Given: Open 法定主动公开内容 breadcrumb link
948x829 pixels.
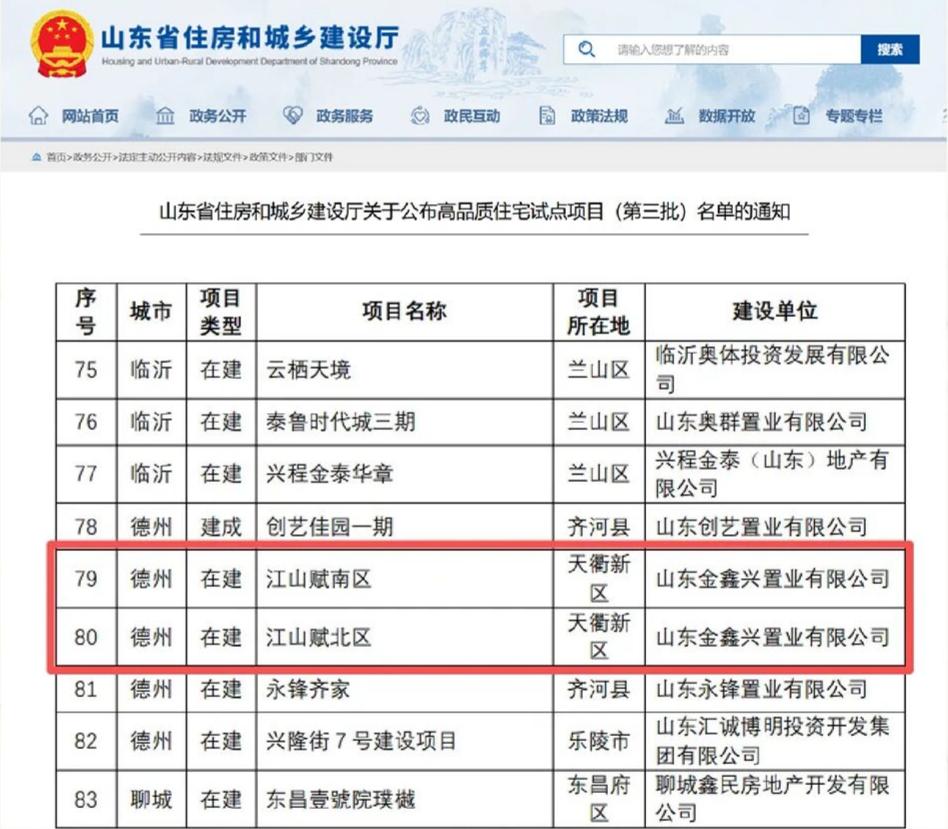Looking at the screenshot, I should 157,157.
